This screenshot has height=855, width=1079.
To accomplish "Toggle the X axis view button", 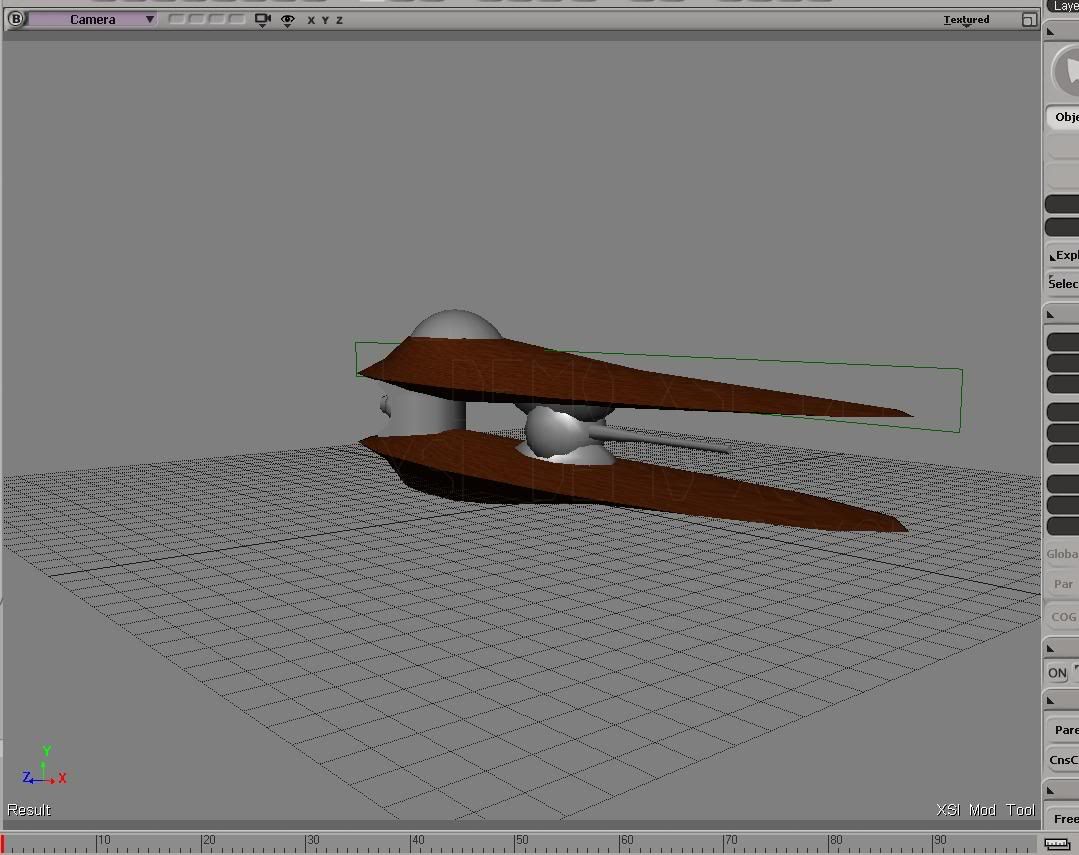I will point(311,21).
